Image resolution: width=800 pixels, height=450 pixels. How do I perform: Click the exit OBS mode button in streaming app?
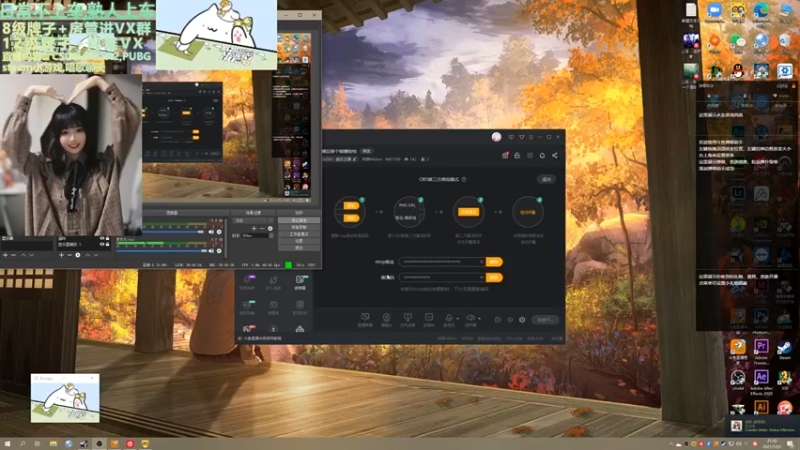[546, 180]
